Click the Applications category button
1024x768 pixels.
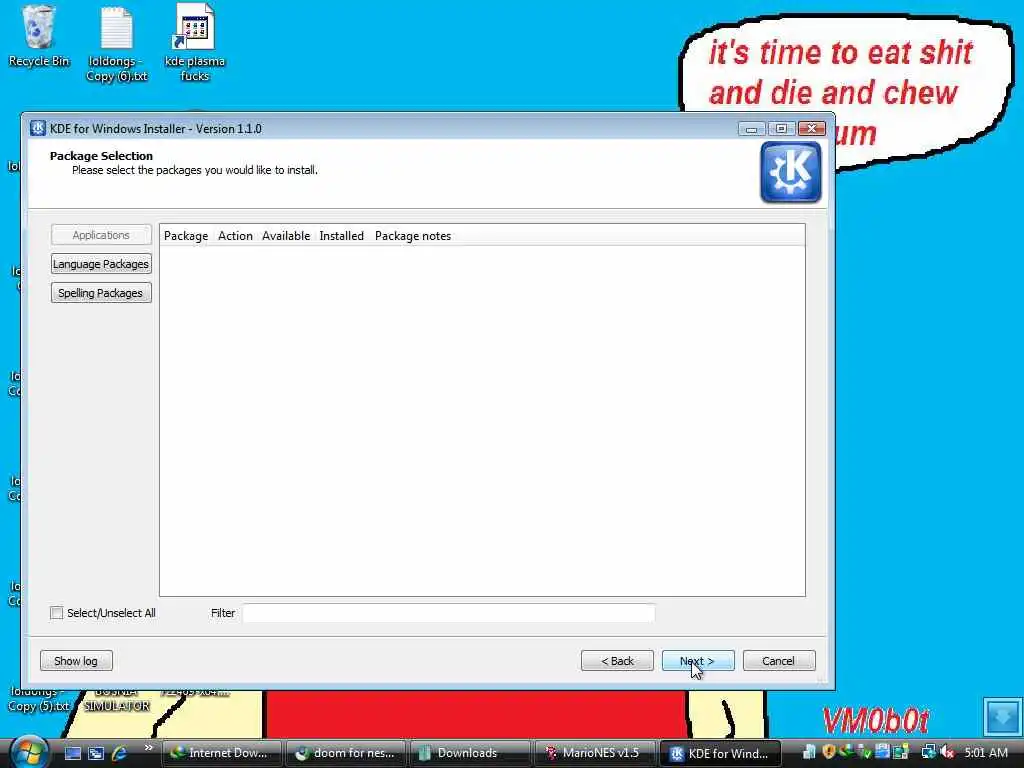pyautogui.click(x=101, y=234)
